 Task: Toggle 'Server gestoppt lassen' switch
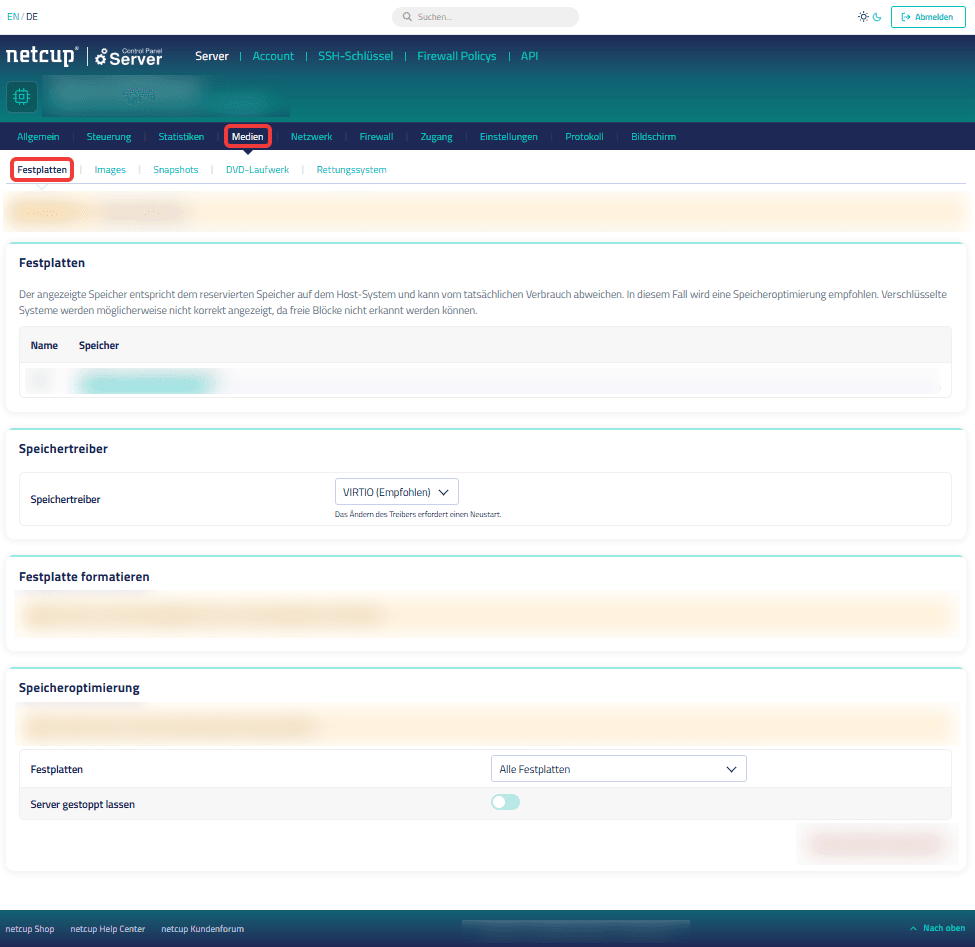click(505, 802)
